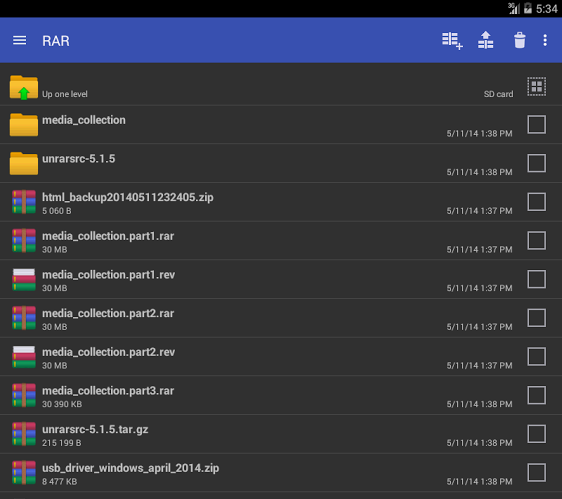Open the unrarsrc-5.1.5 folder name
Image resolution: width=562 pixels, height=499 pixels.
tap(79, 159)
